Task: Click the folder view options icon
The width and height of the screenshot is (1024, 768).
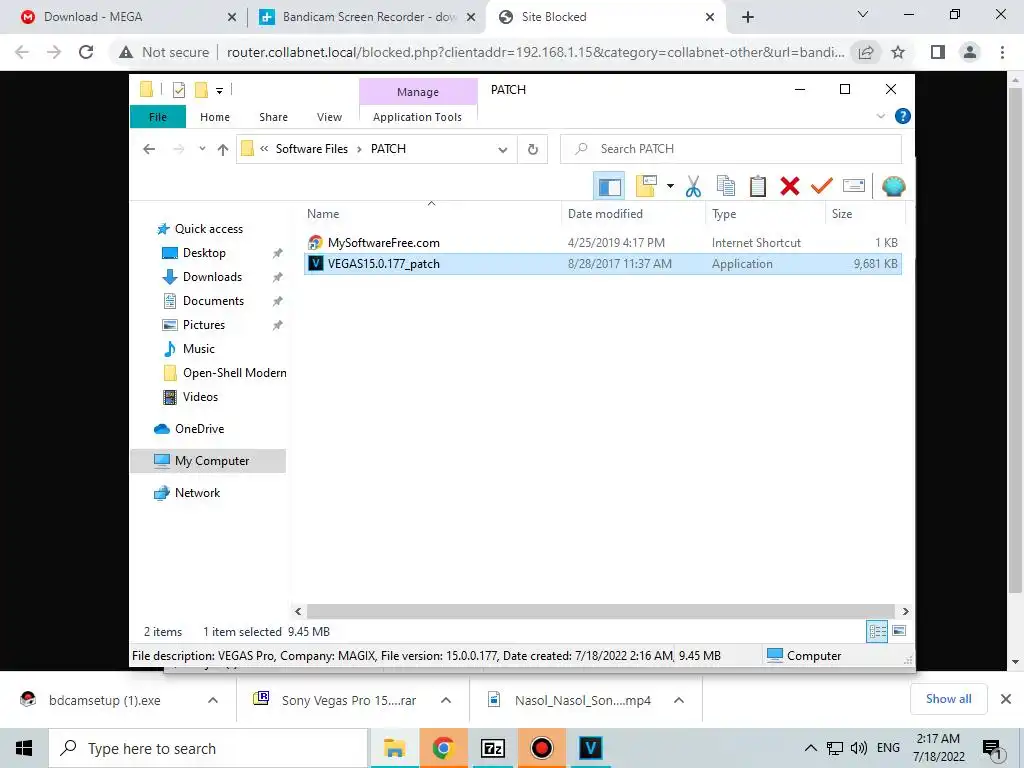Action: (646, 187)
